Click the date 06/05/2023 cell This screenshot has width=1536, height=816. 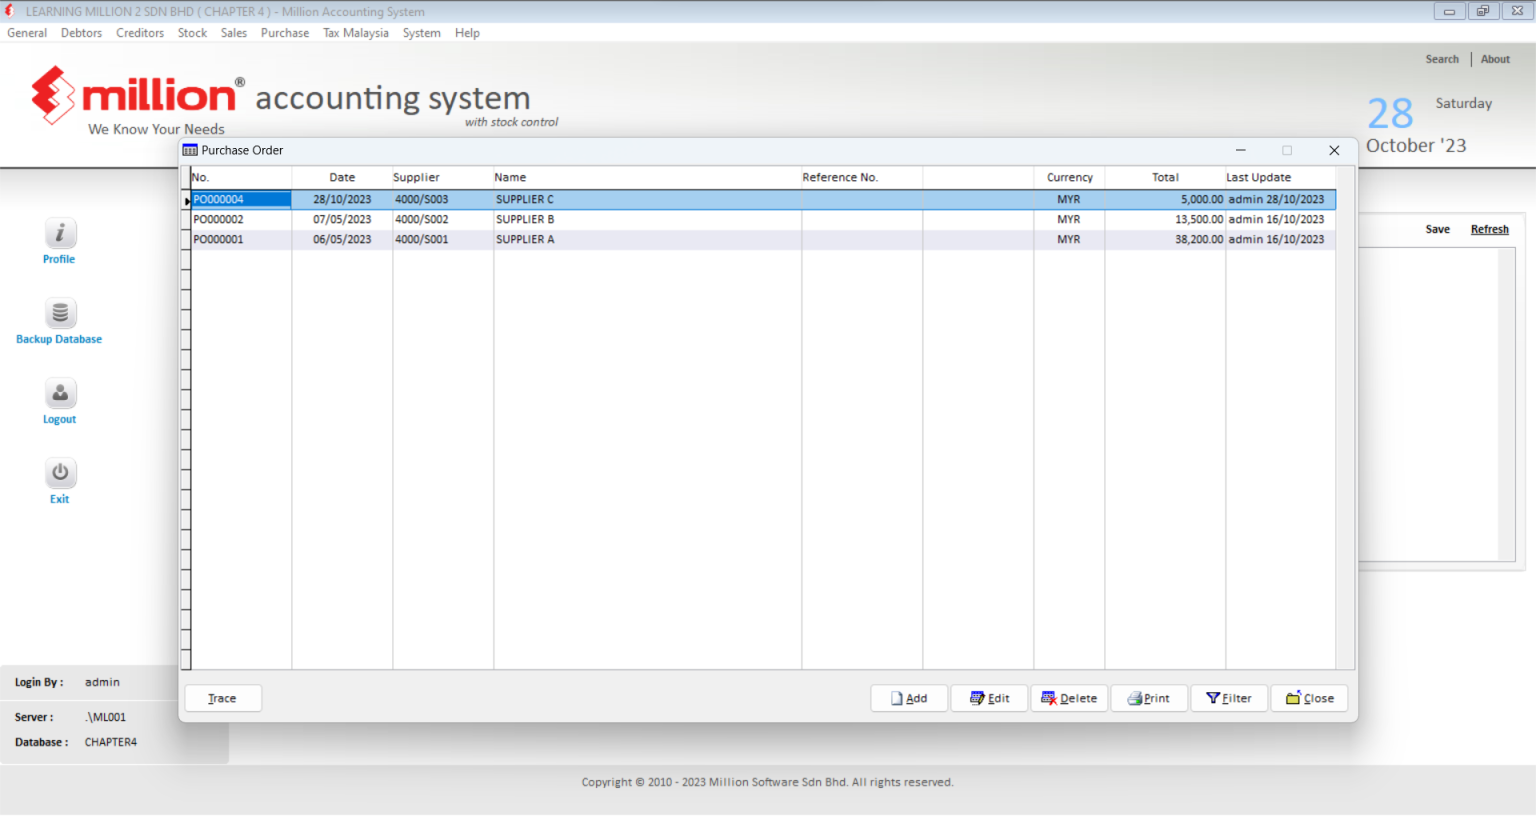342,239
